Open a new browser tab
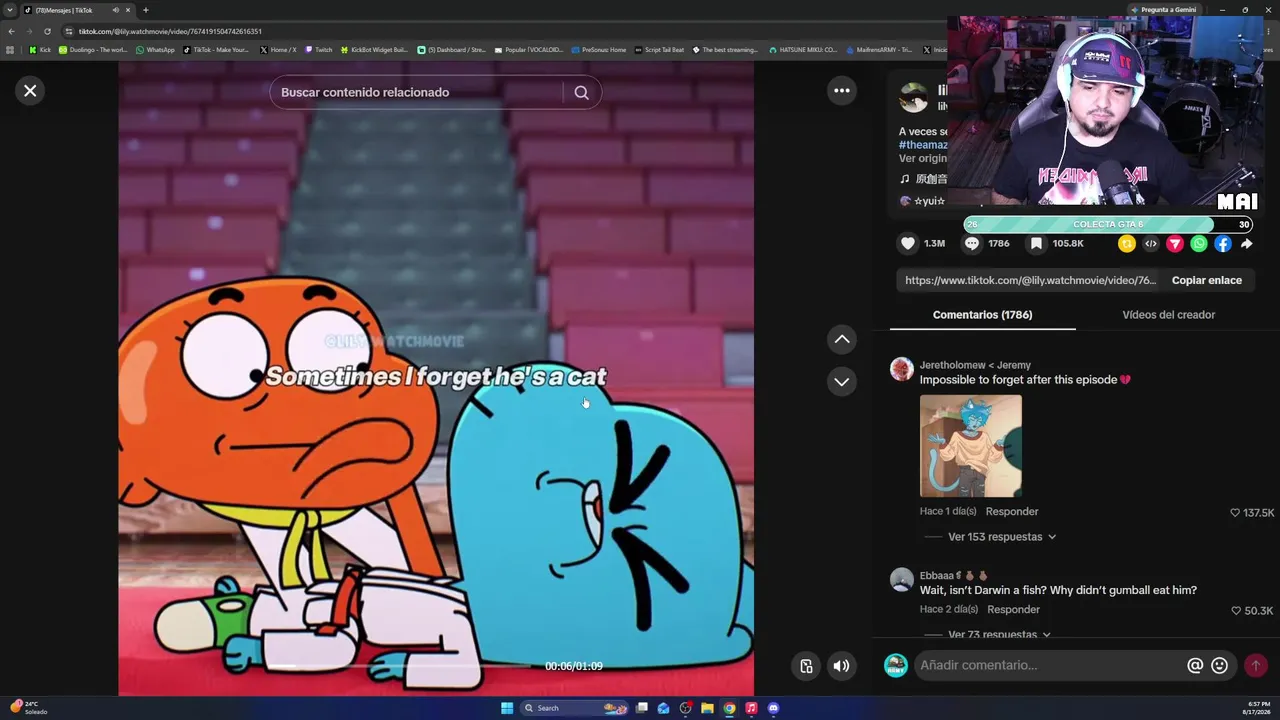1280x720 pixels. [x=146, y=10]
